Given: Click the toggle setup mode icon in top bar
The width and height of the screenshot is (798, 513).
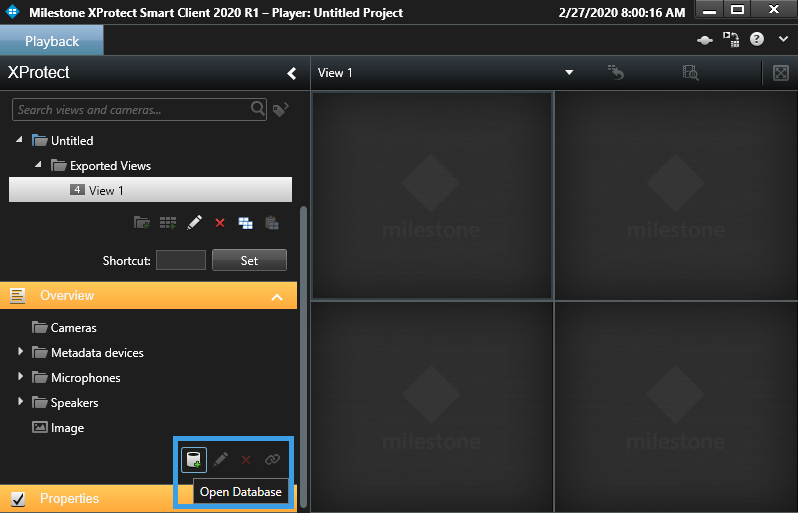Looking at the screenshot, I should (731, 39).
